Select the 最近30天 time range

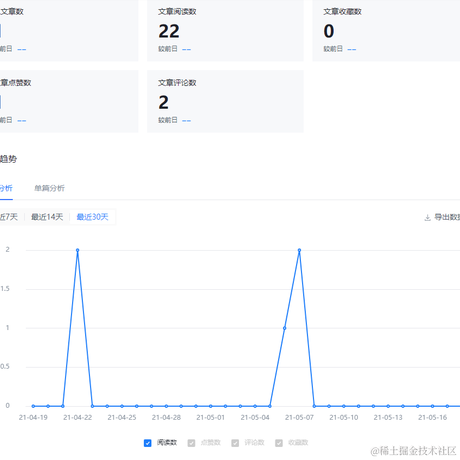[x=92, y=217]
